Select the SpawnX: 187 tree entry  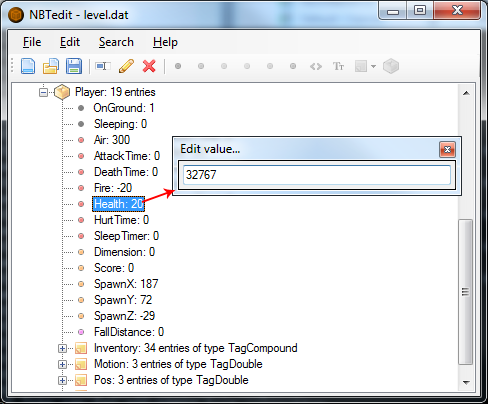pos(126,284)
